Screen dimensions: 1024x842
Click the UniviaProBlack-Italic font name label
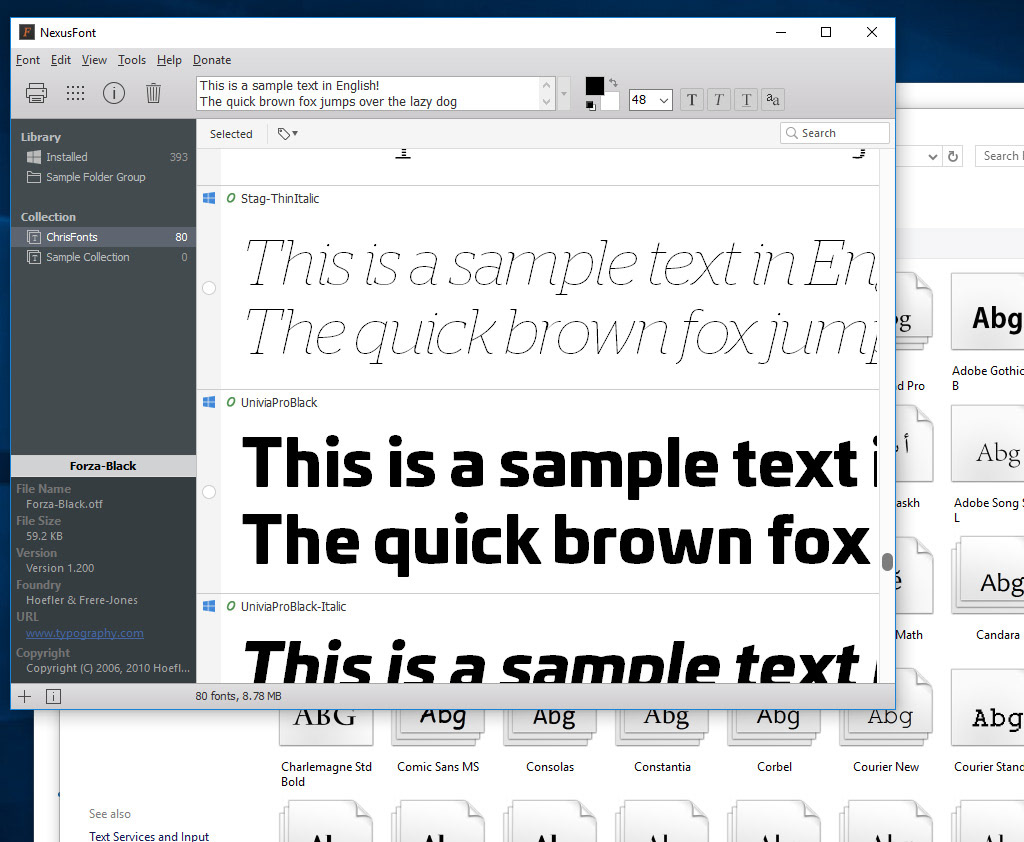click(293, 607)
